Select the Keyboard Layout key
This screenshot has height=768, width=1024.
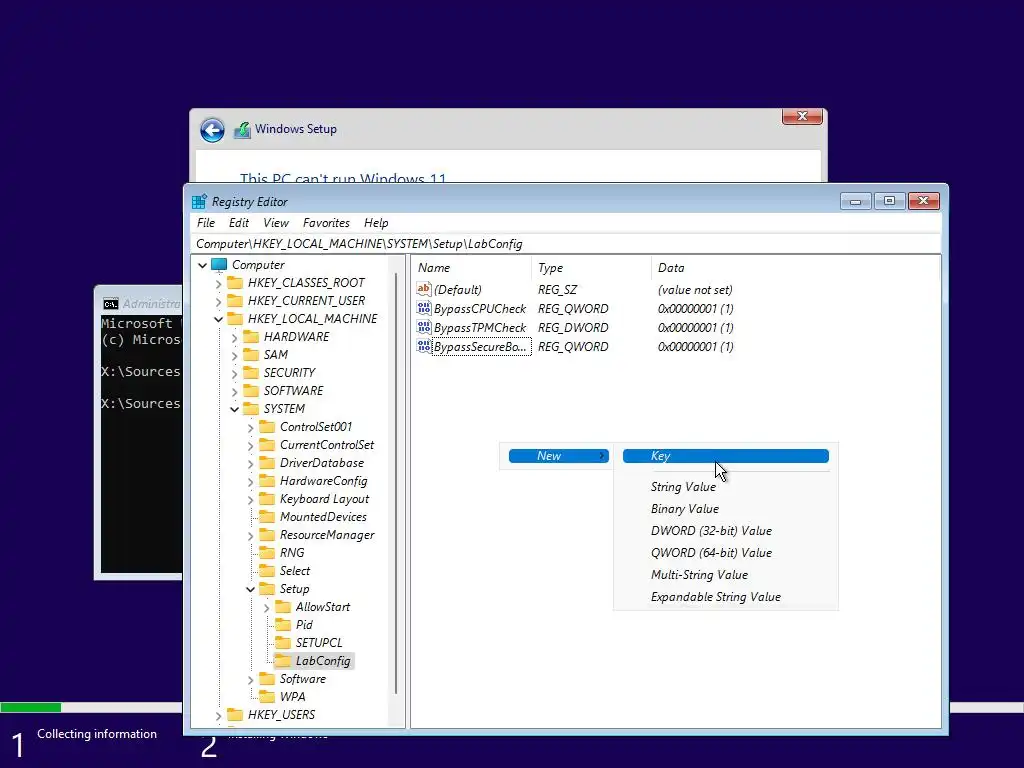pyautogui.click(x=325, y=499)
